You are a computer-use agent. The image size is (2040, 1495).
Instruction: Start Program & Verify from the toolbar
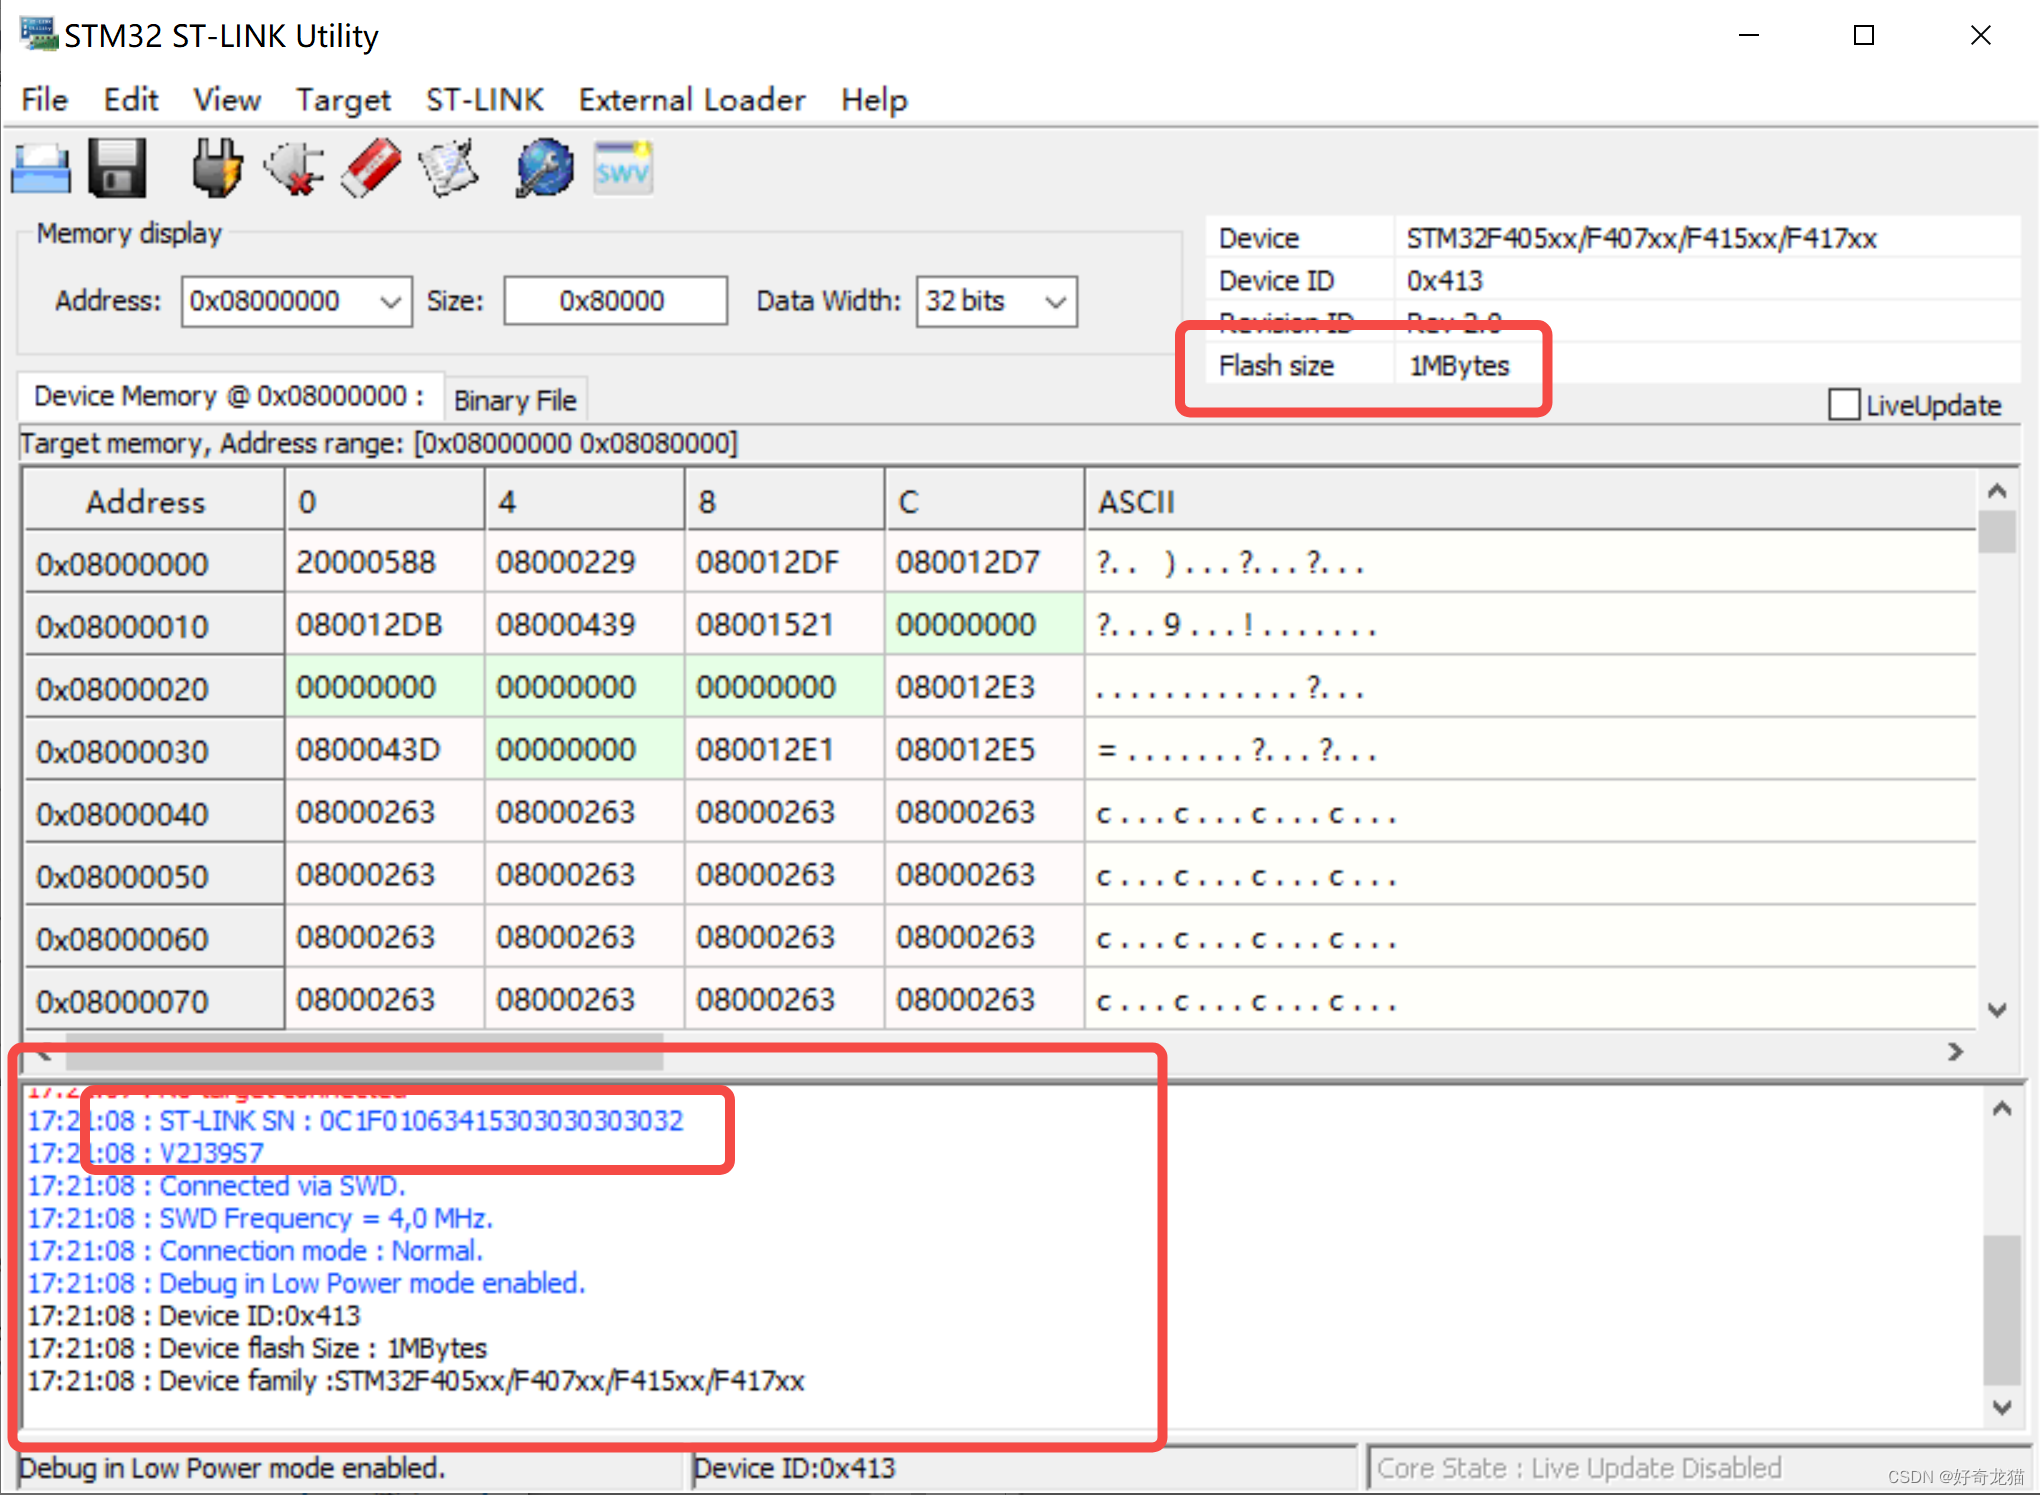(446, 168)
